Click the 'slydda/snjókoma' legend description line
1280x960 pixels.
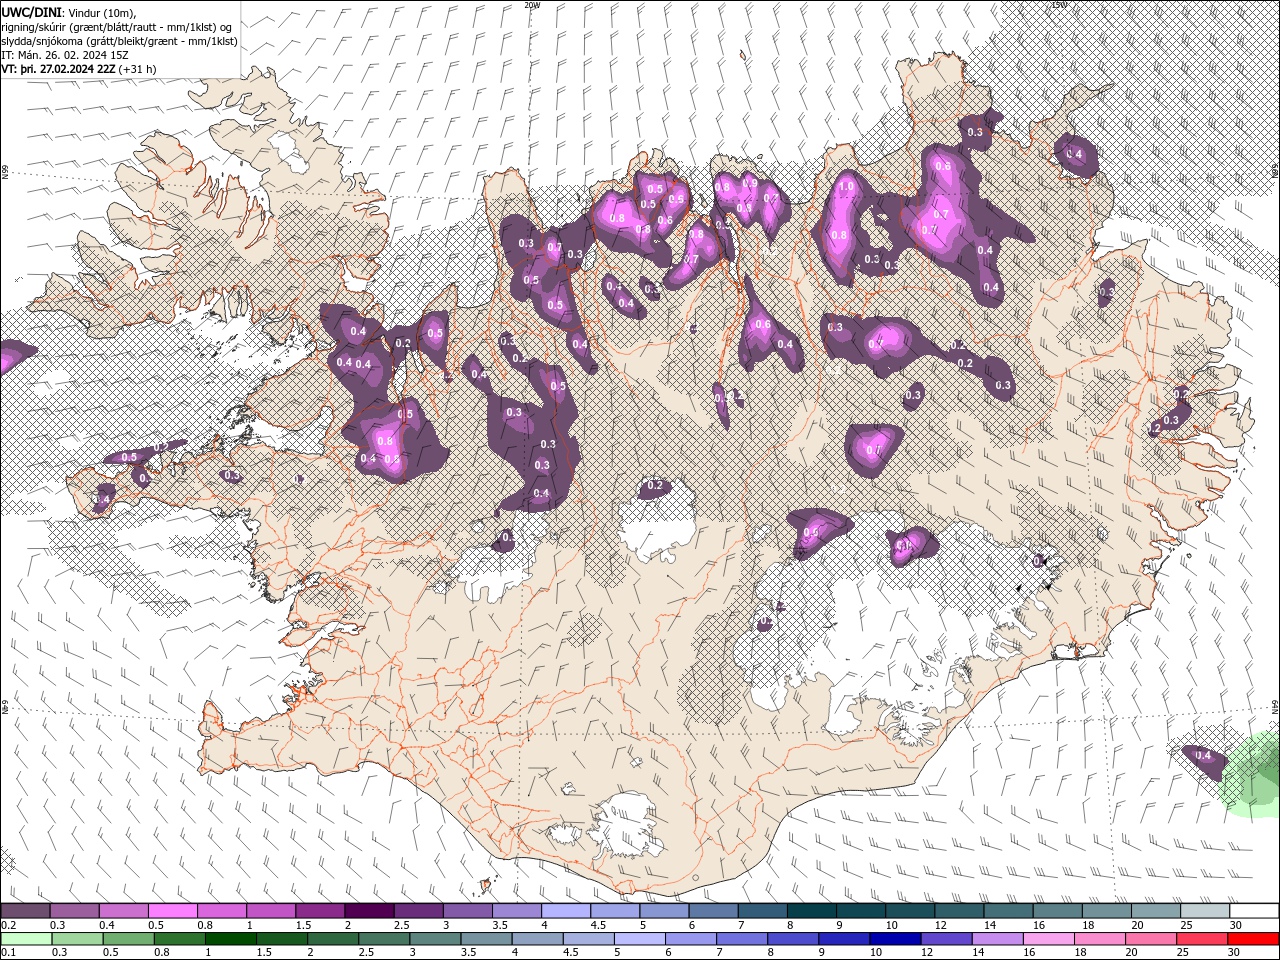[119, 40]
